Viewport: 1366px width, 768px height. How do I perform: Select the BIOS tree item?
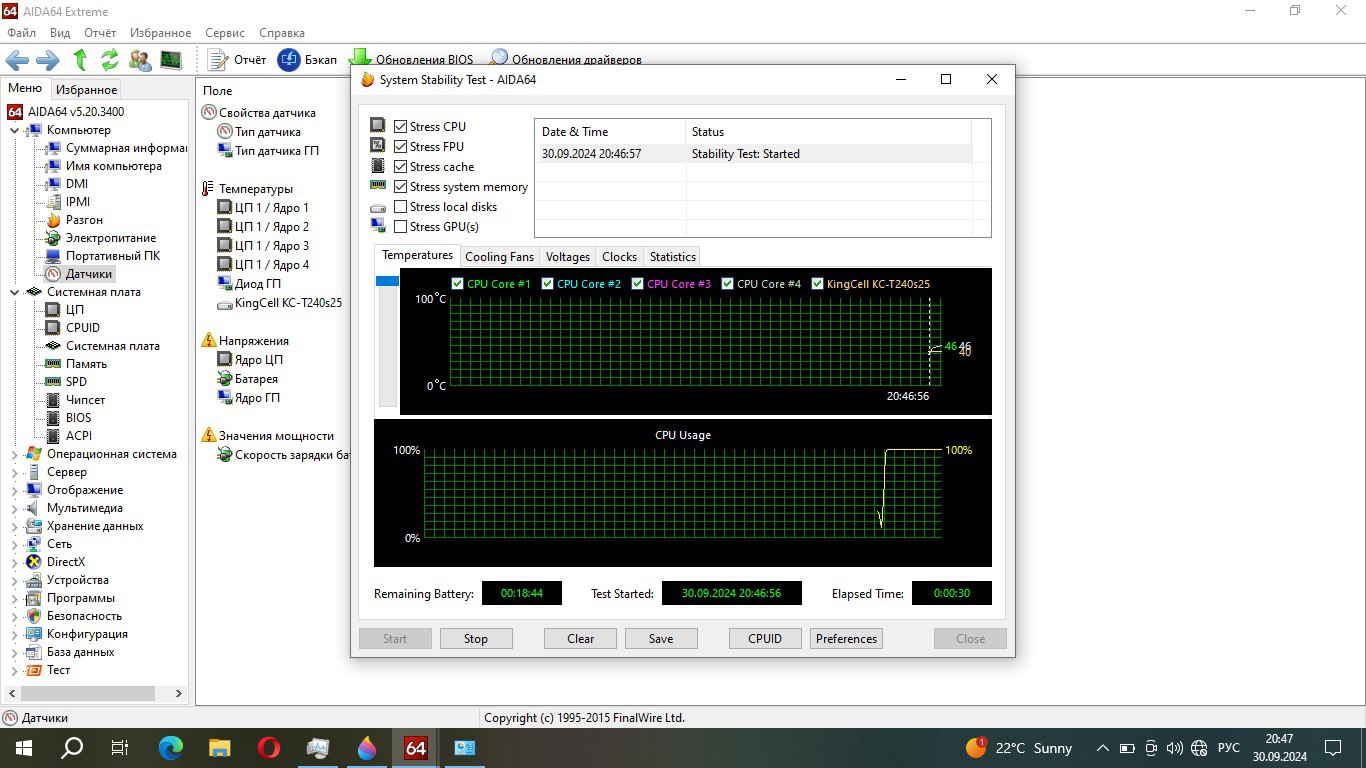[x=68, y=418]
